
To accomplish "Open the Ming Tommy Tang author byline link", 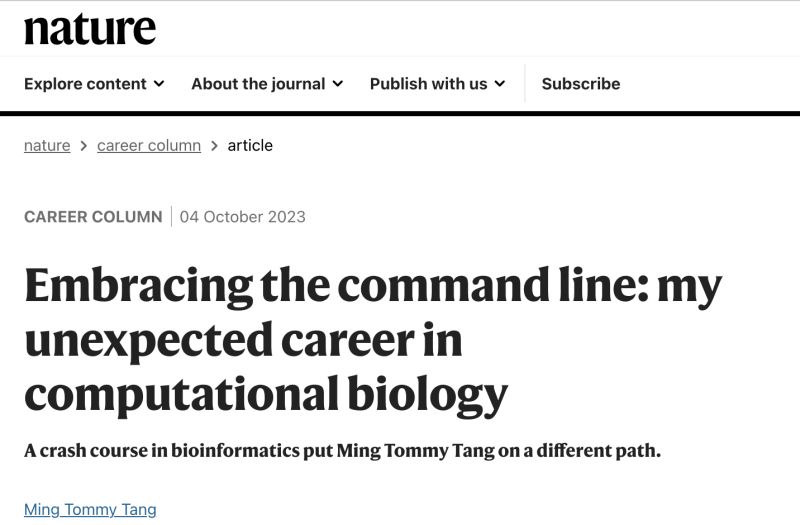I will click(x=90, y=510).
